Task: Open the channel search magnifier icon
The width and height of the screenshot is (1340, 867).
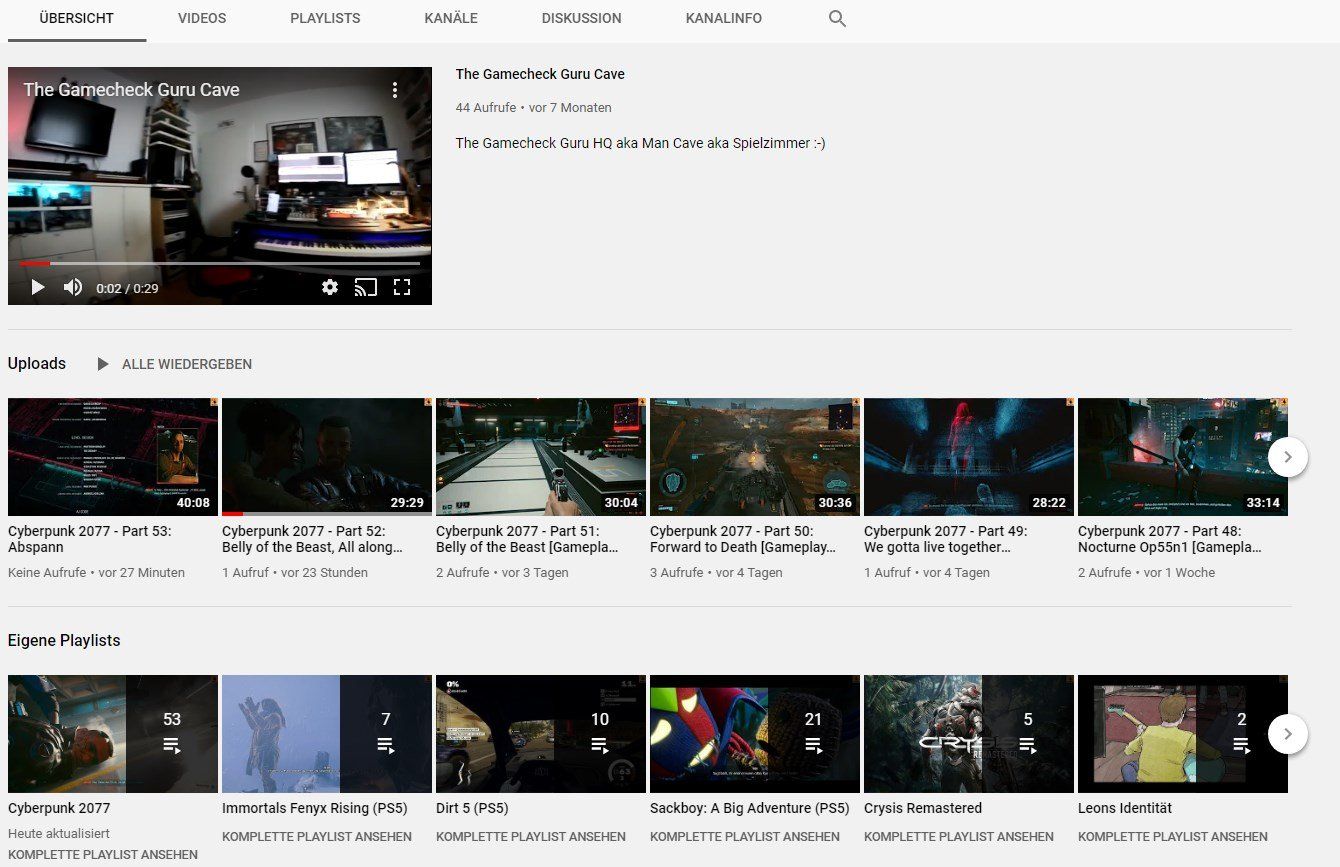Action: 838,19
